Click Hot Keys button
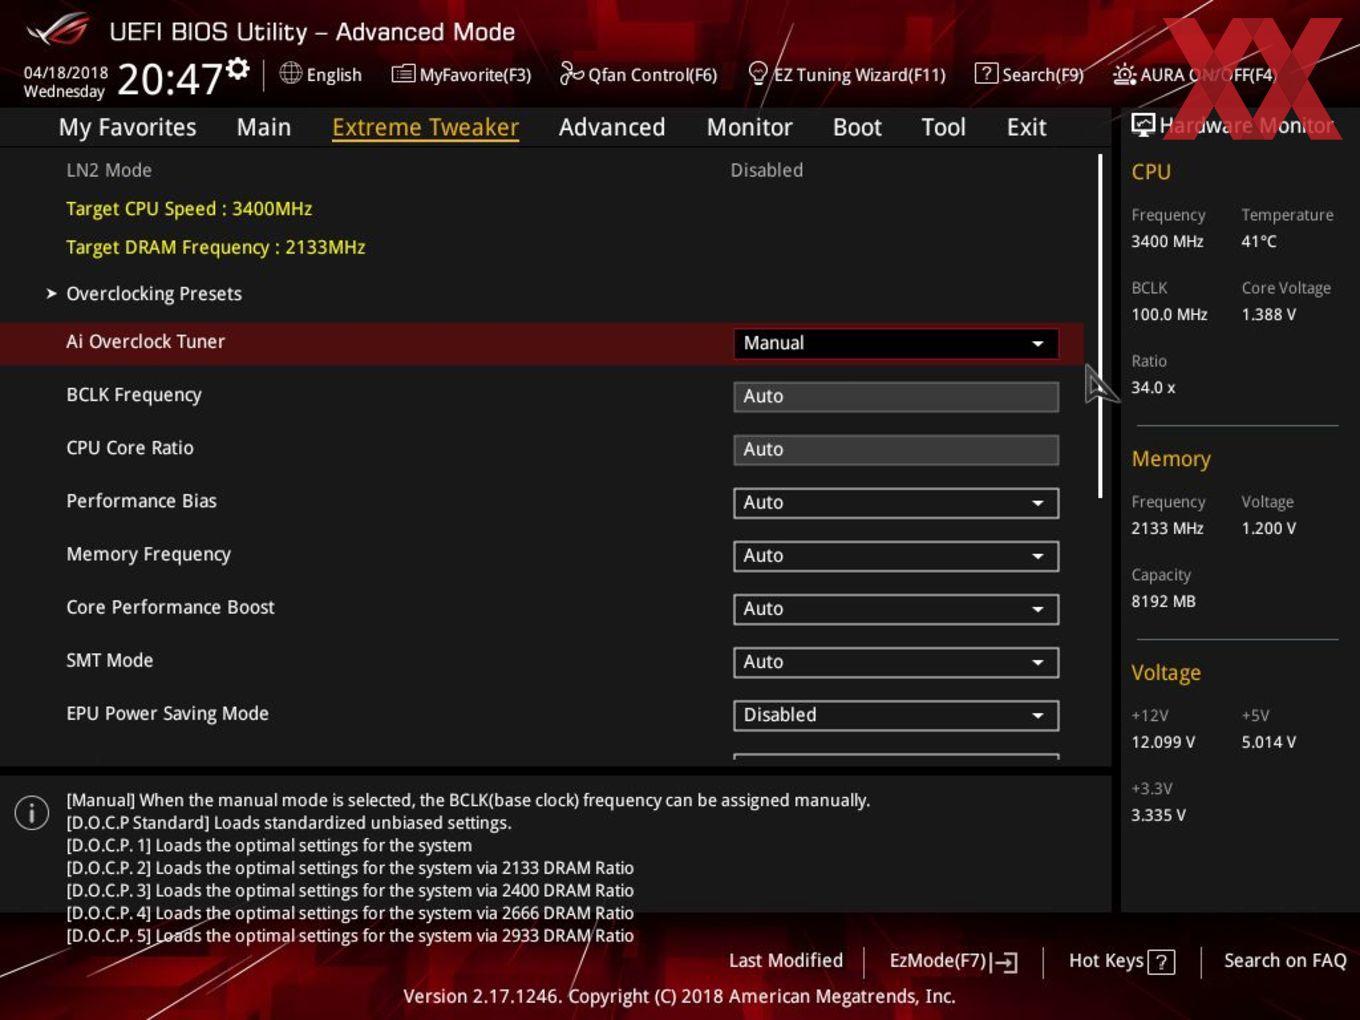The image size is (1360, 1020). click(x=1122, y=962)
